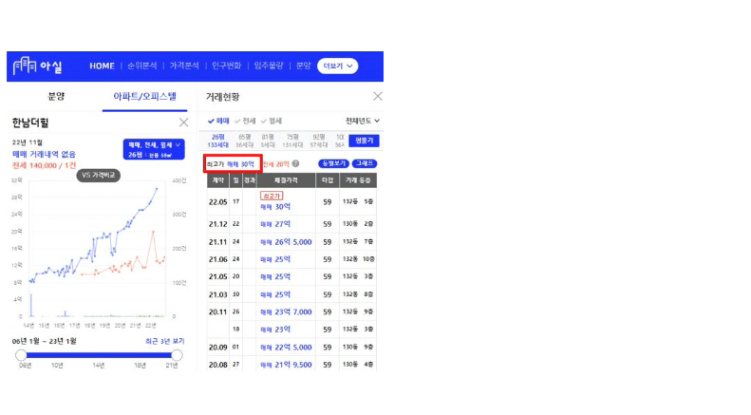This screenshot has height=415, width=751.
Task: Close the 거래현황 panel
Action: tap(377, 96)
